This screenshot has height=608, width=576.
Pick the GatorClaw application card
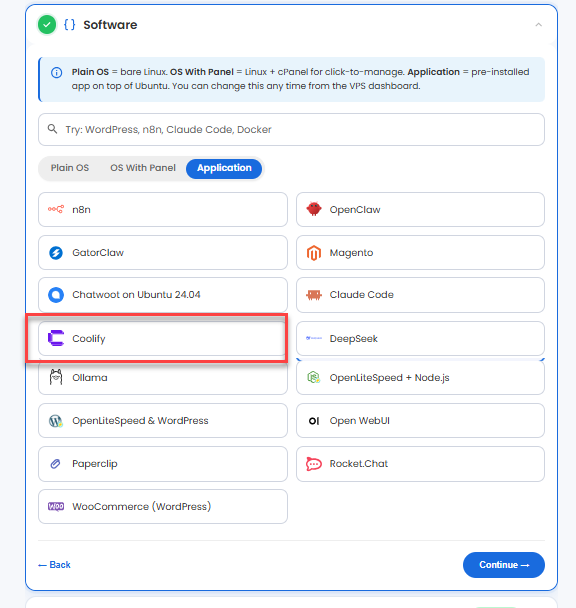(x=163, y=252)
